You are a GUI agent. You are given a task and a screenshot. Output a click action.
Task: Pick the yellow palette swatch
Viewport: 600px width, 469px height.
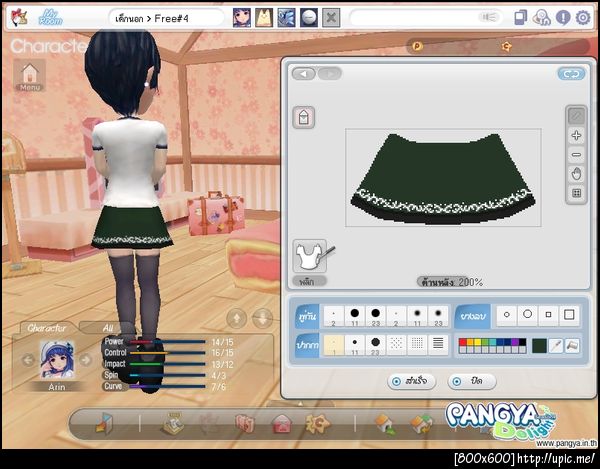(478, 342)
